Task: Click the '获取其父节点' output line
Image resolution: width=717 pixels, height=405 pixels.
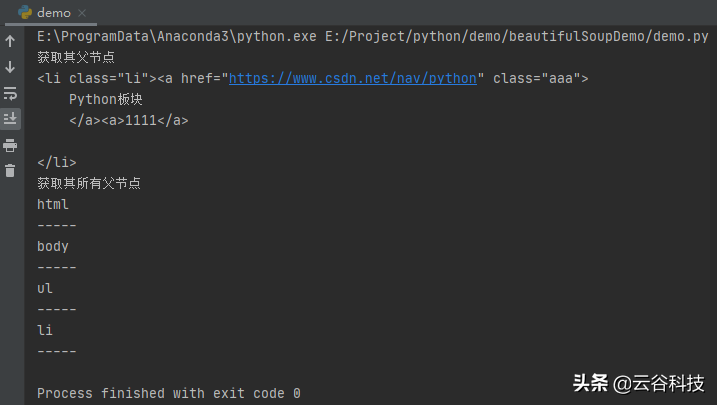Action: 76,58
